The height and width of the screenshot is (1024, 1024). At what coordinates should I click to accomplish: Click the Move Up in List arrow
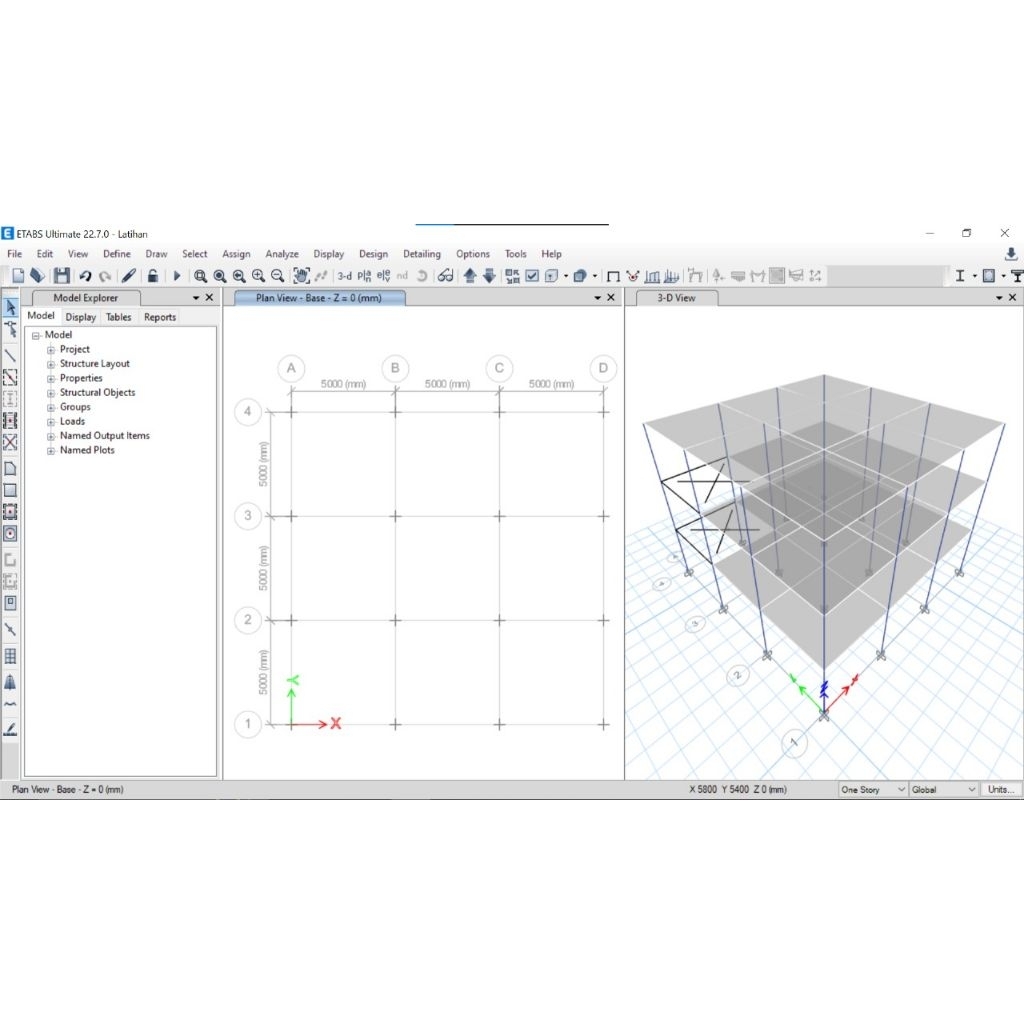pyautogui.click(x=470, y=276)
